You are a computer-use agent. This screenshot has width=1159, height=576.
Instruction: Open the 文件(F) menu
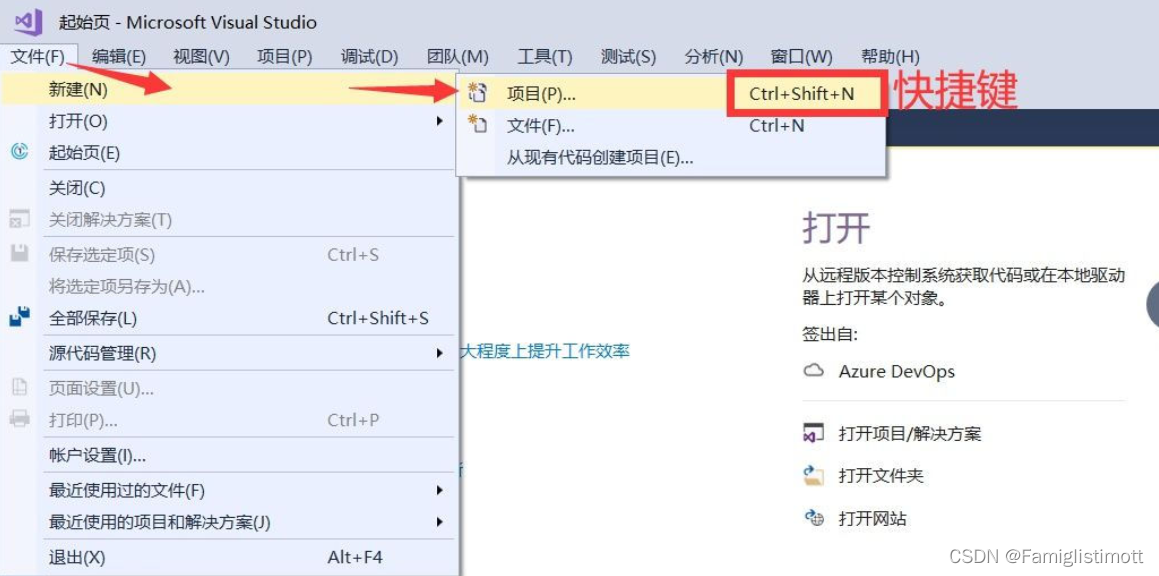[x=38, y=56]
